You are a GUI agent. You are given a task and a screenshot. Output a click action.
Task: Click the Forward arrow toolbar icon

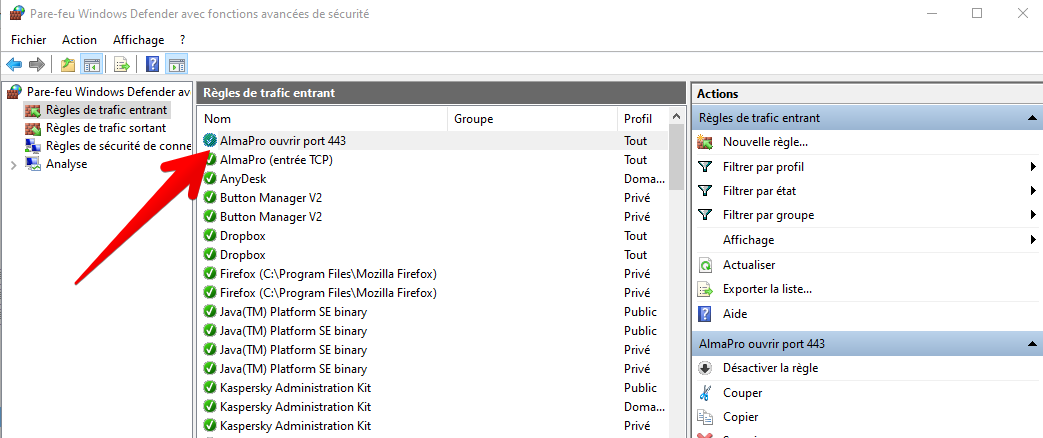(37, 64)
